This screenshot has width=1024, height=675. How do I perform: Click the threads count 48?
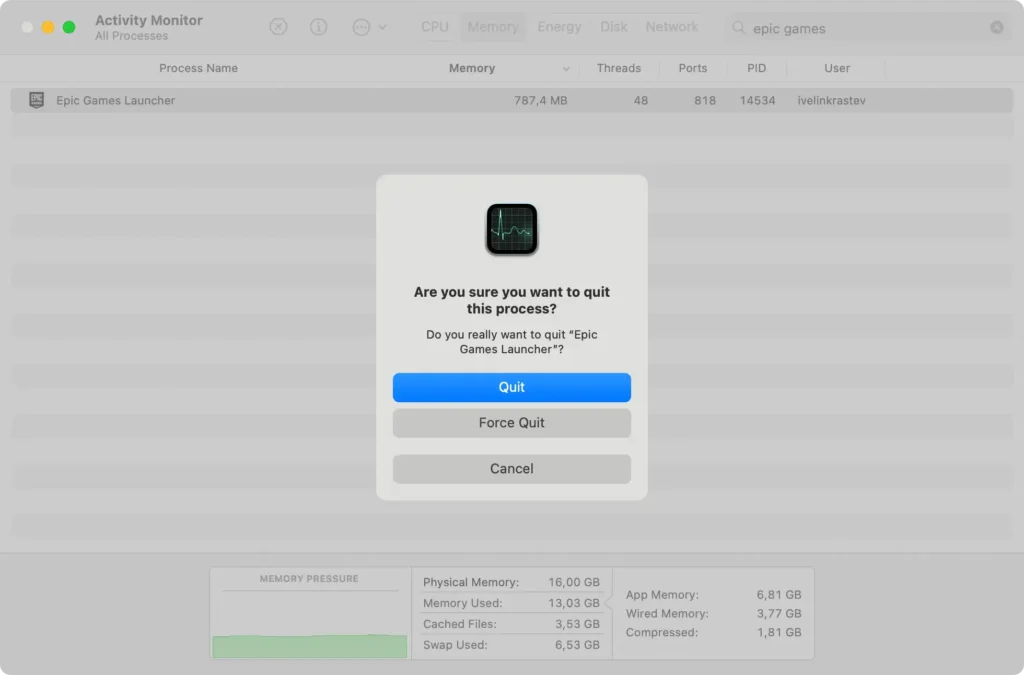pos(641,101)
